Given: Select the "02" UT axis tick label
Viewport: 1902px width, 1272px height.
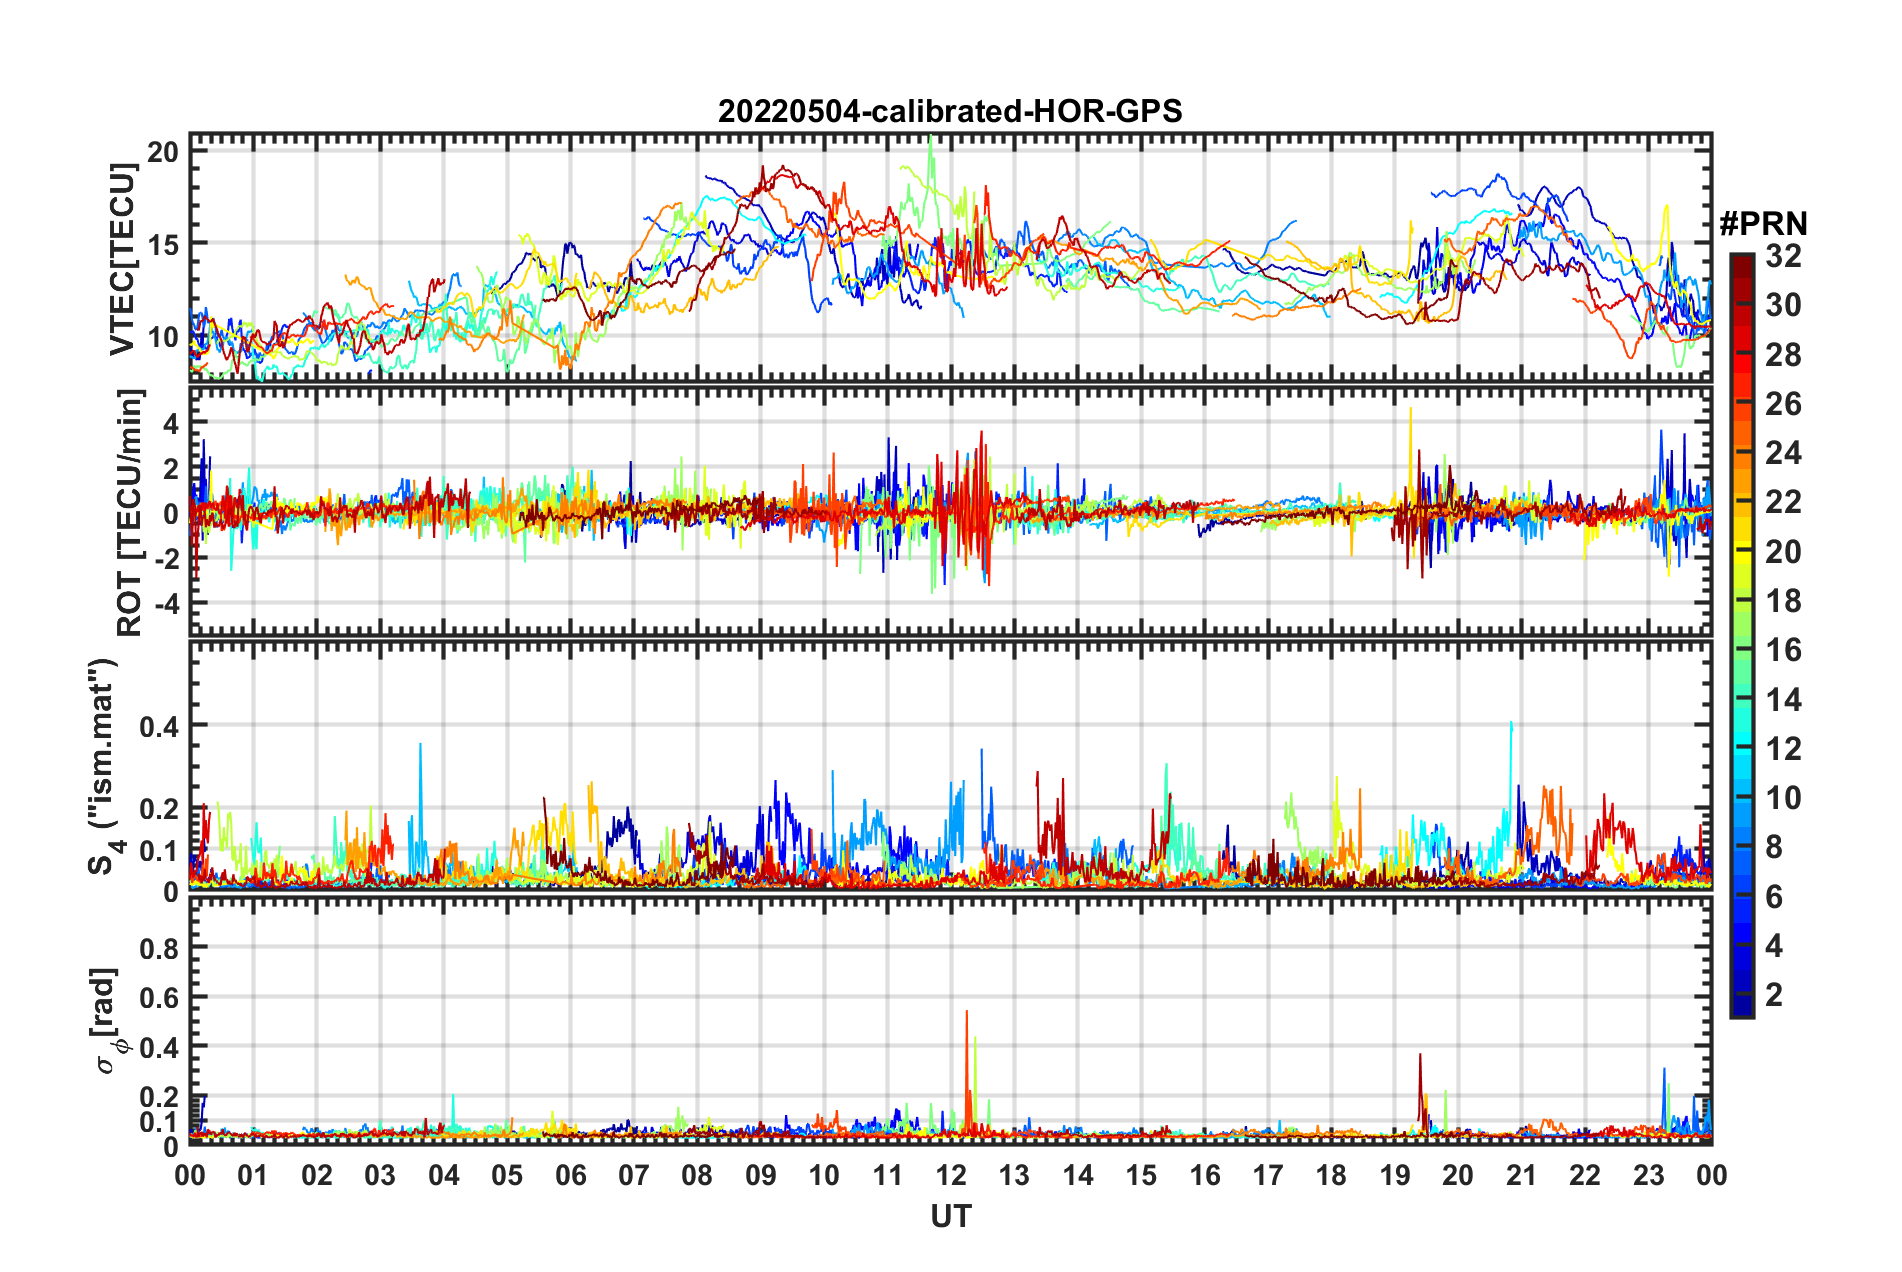Looking at the screenshot, I should (x=317, y=1175).
